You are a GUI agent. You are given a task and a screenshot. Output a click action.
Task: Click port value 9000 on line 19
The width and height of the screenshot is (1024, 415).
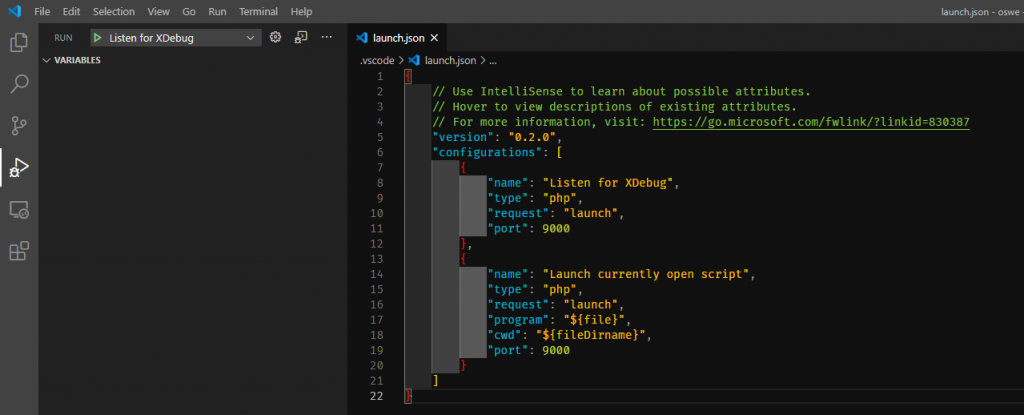556,350
